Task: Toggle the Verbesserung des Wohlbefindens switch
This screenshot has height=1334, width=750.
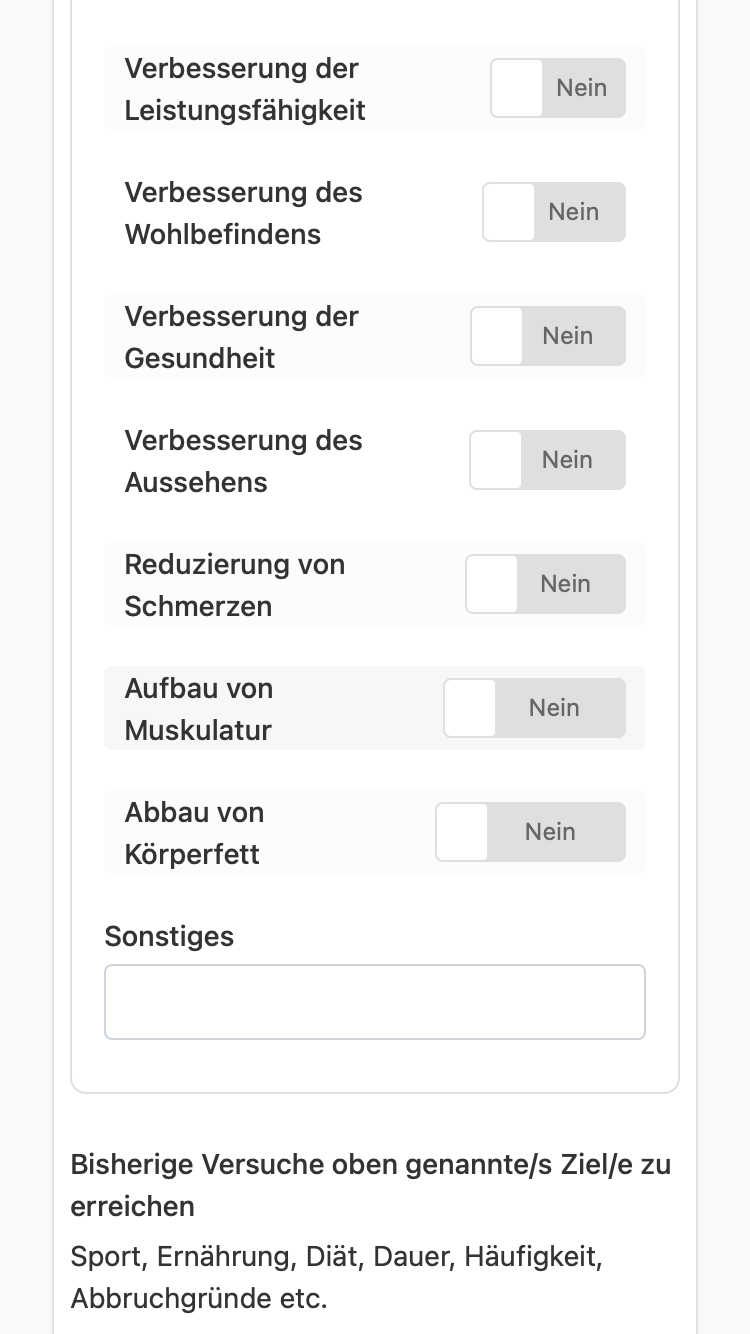Action: (554, 212)
